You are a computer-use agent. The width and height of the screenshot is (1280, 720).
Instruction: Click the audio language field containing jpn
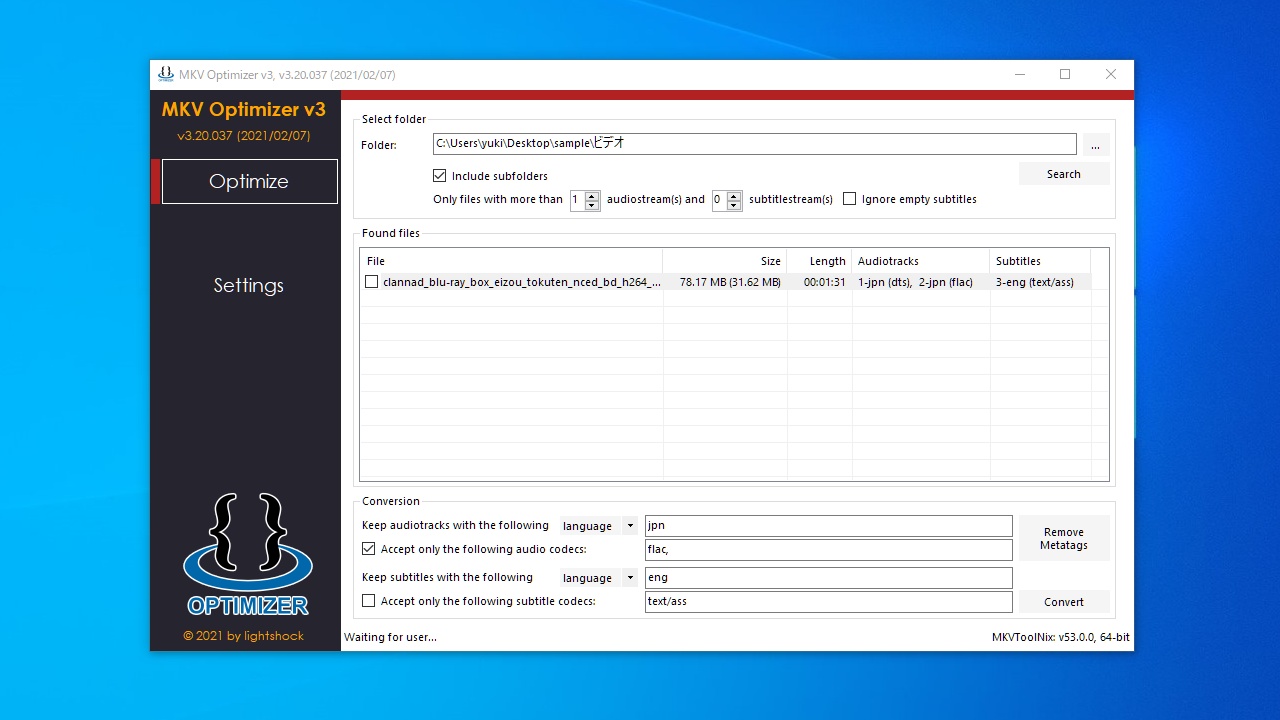click(x=829, y=526)
